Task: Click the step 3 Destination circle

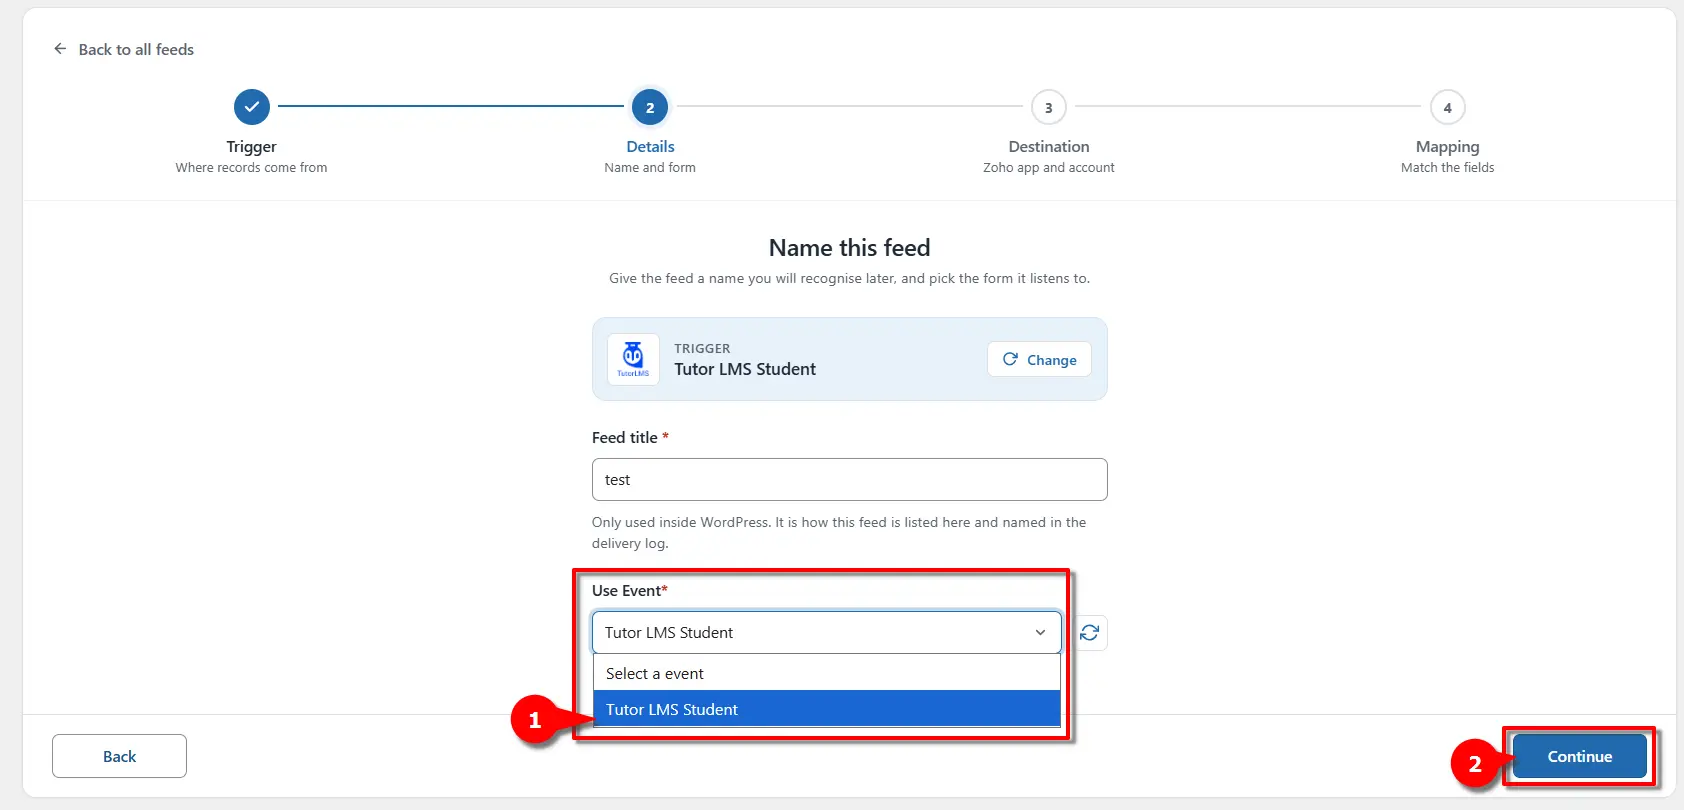Action: (1049, 107)
